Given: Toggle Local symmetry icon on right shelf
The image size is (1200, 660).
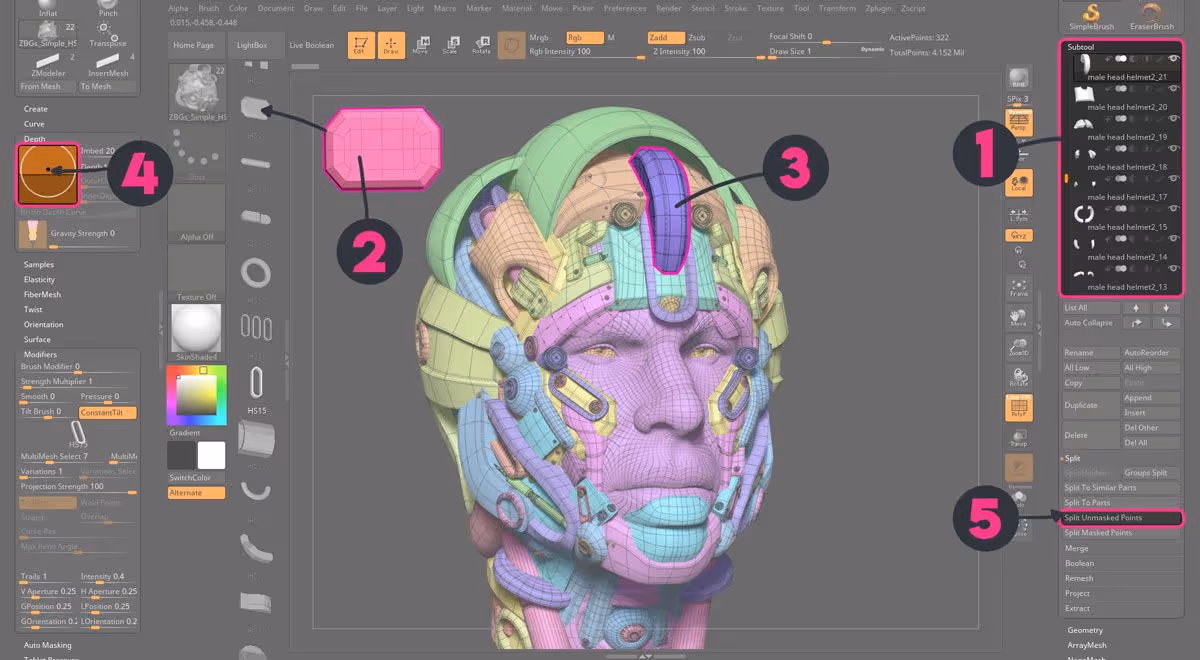Looking at the screenshot, I should pos(1018,183).
